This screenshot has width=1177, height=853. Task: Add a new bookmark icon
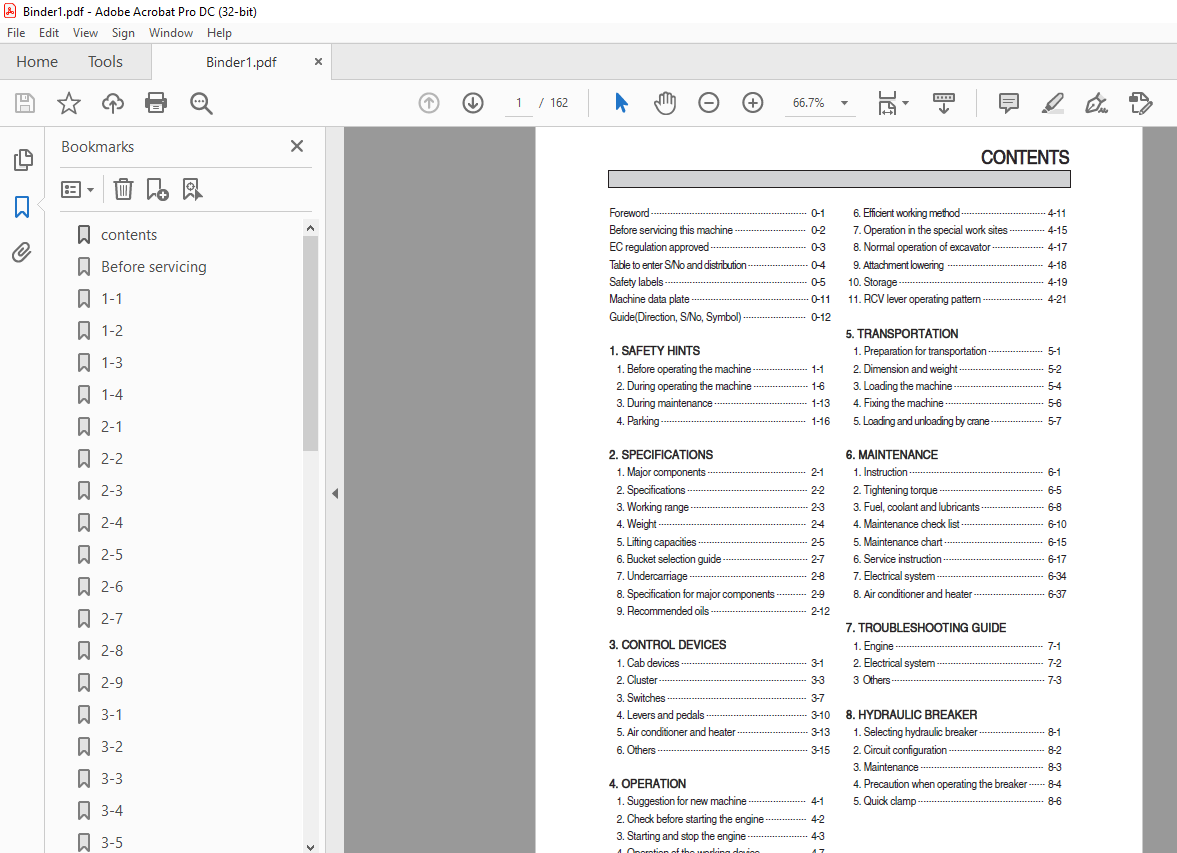pos(158,189)
